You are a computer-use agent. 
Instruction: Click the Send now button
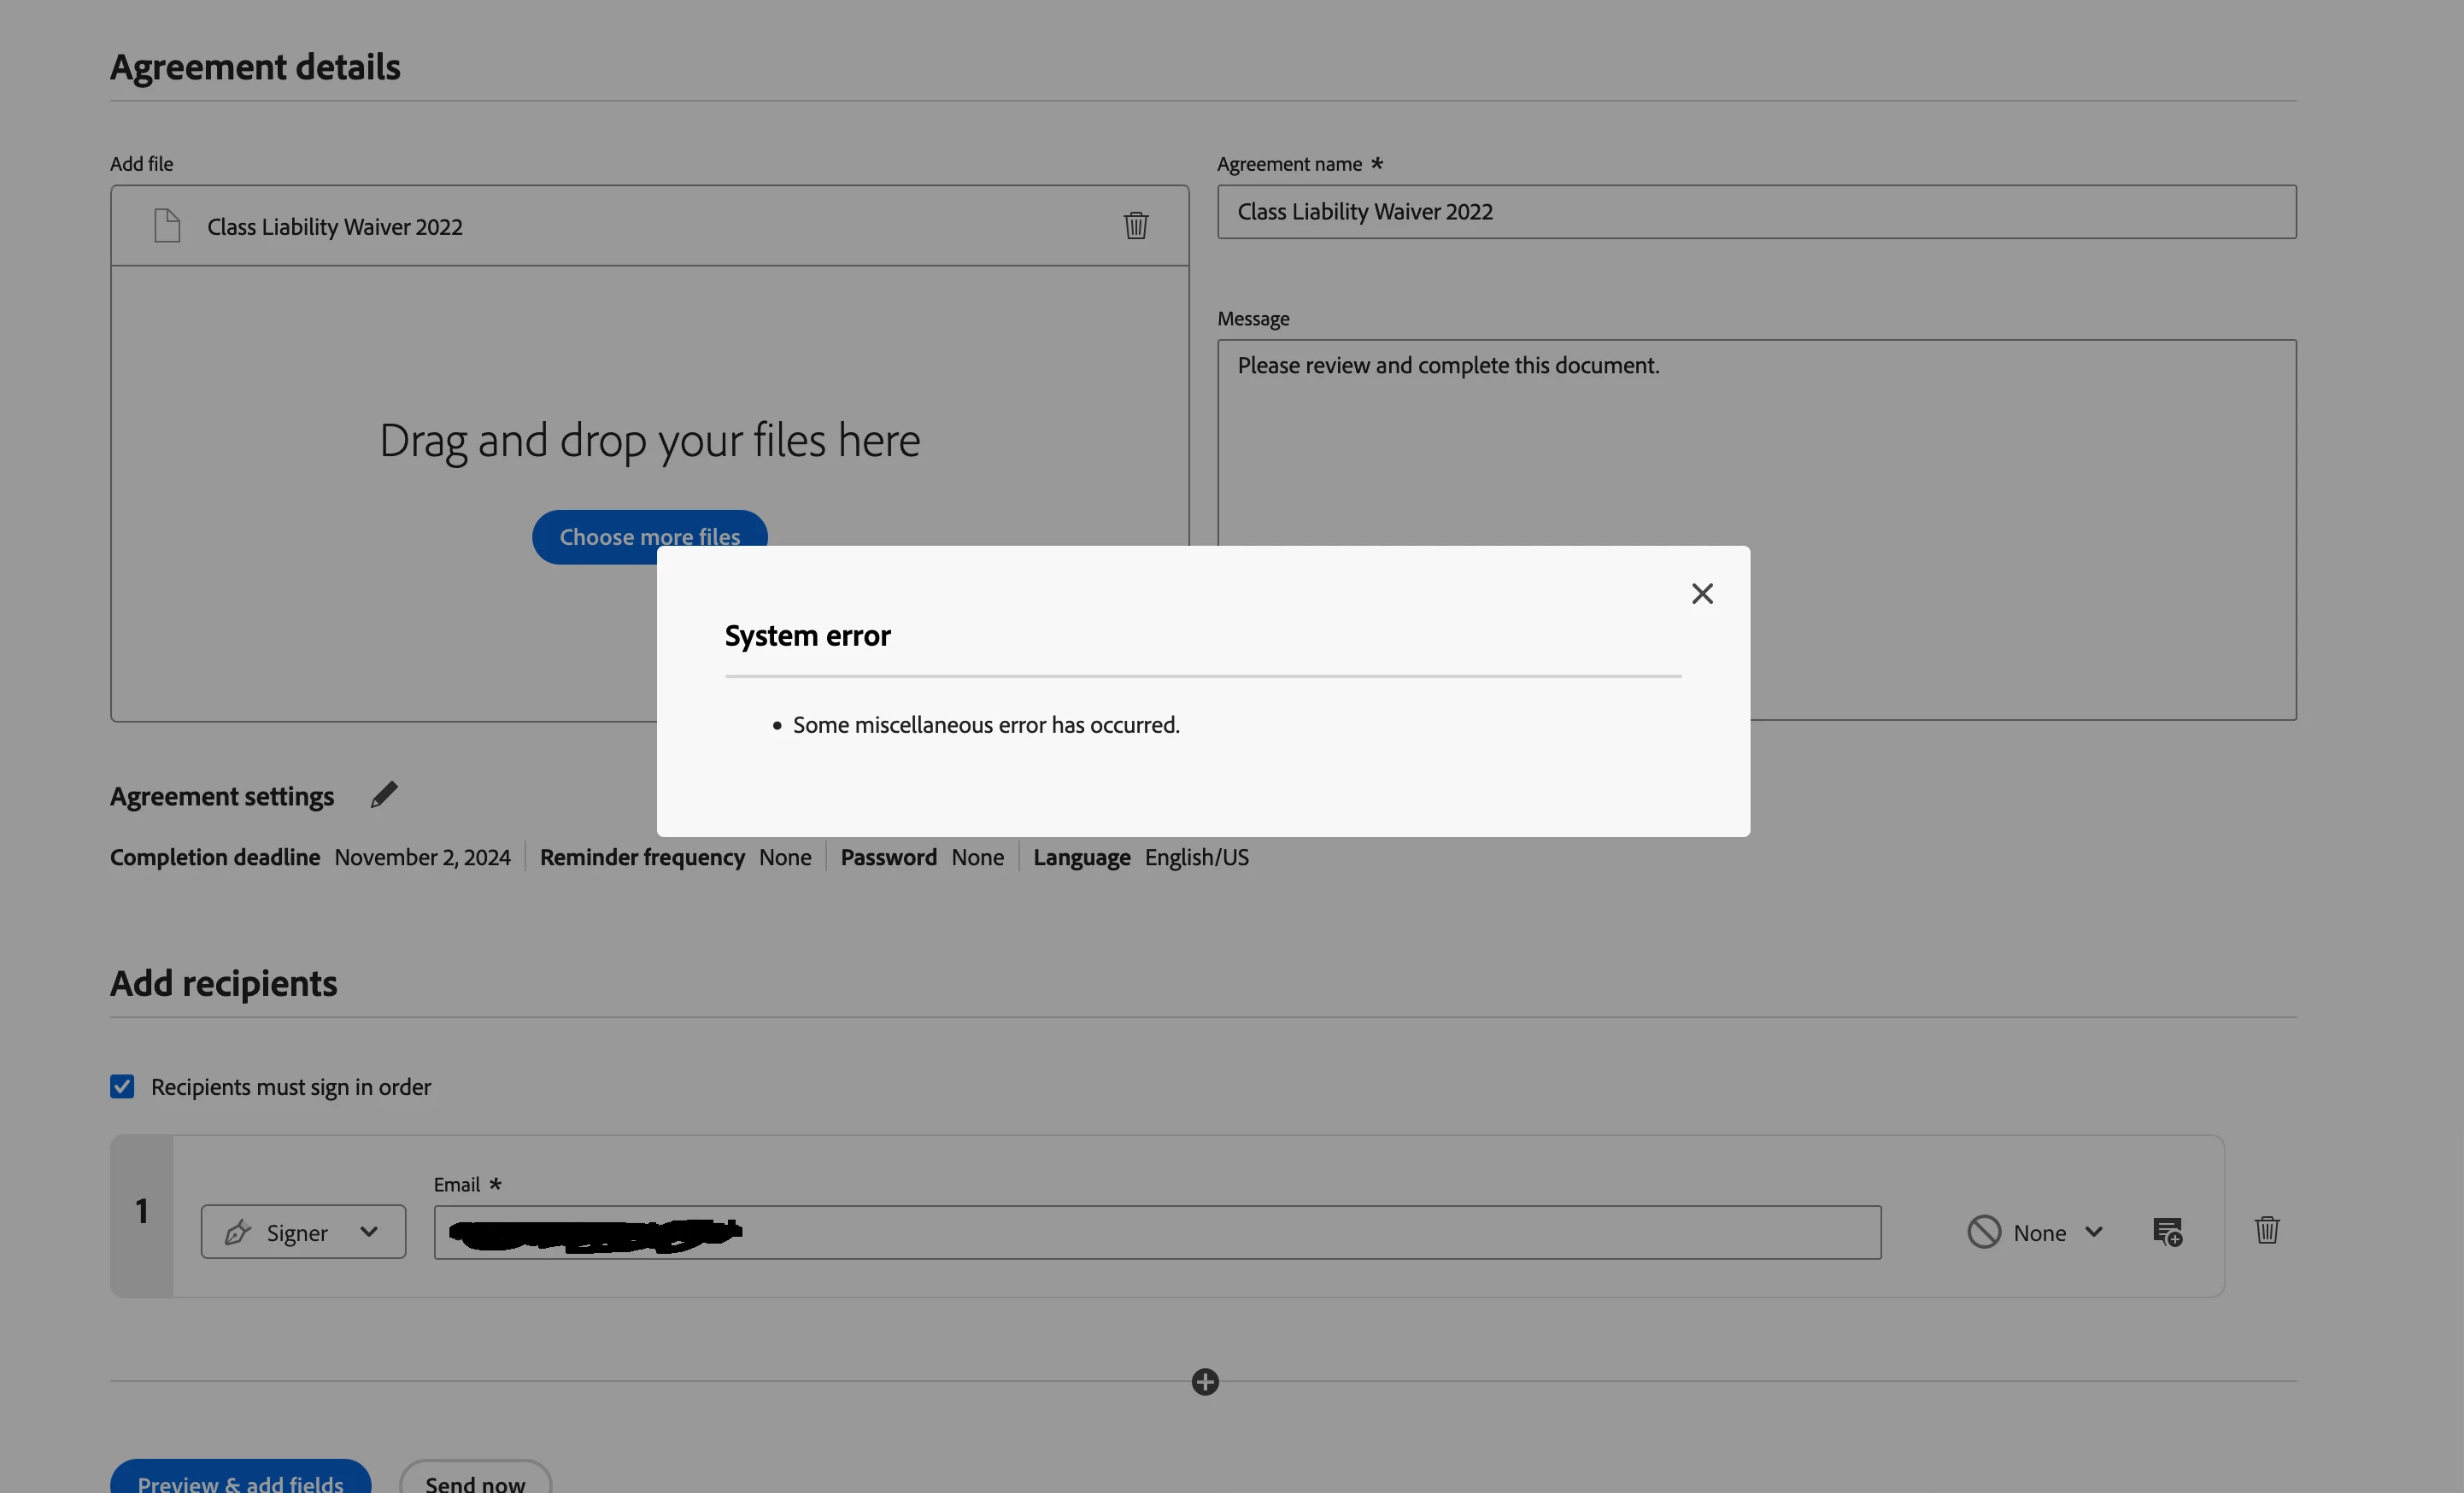pyautogui.click(x=475, y=1482)
